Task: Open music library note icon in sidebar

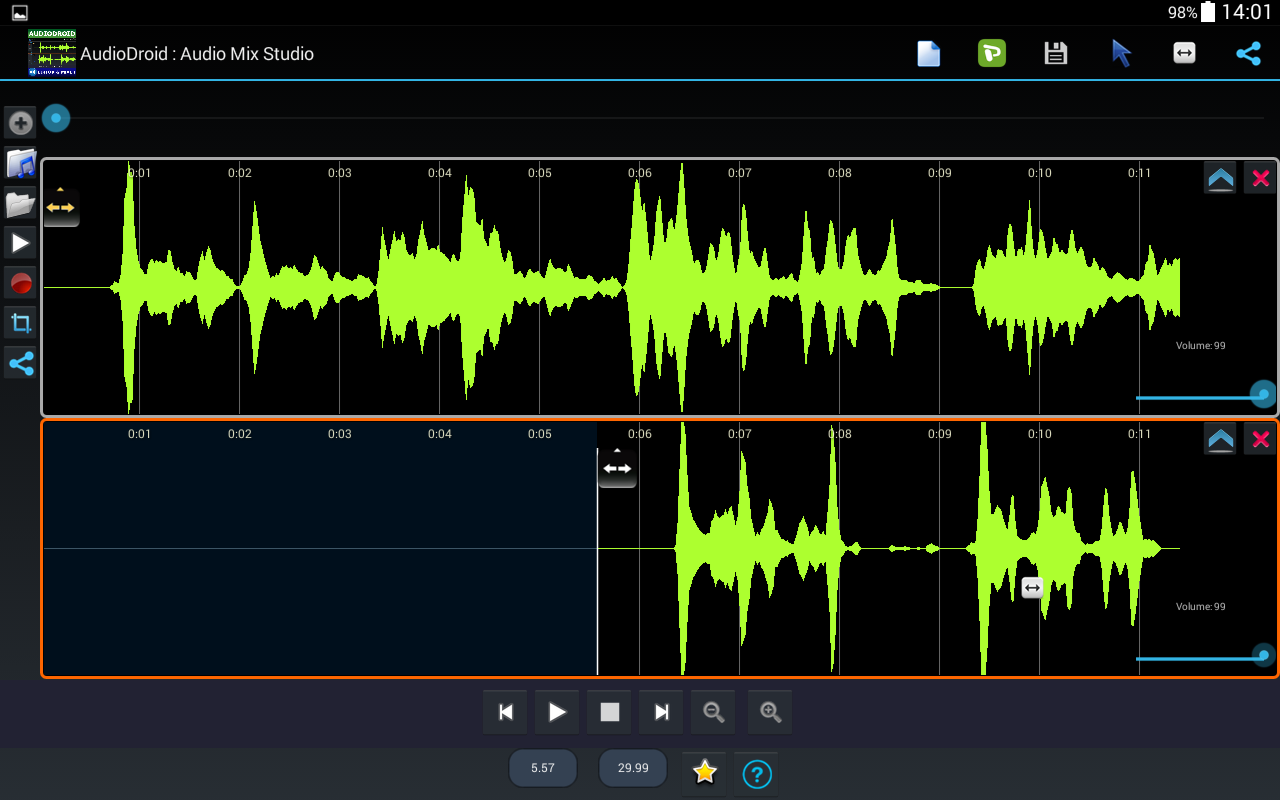Action: click(20, 163)
